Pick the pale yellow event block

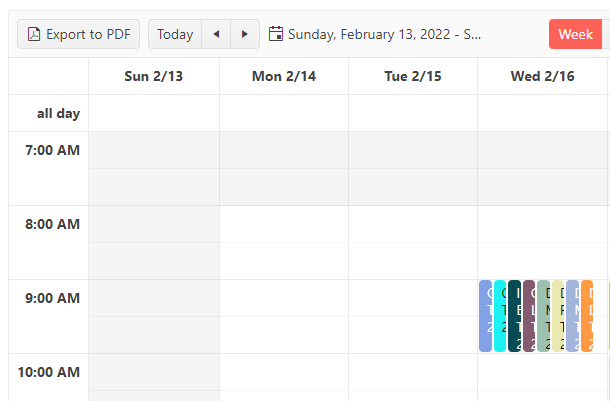(x=557, y=316)
